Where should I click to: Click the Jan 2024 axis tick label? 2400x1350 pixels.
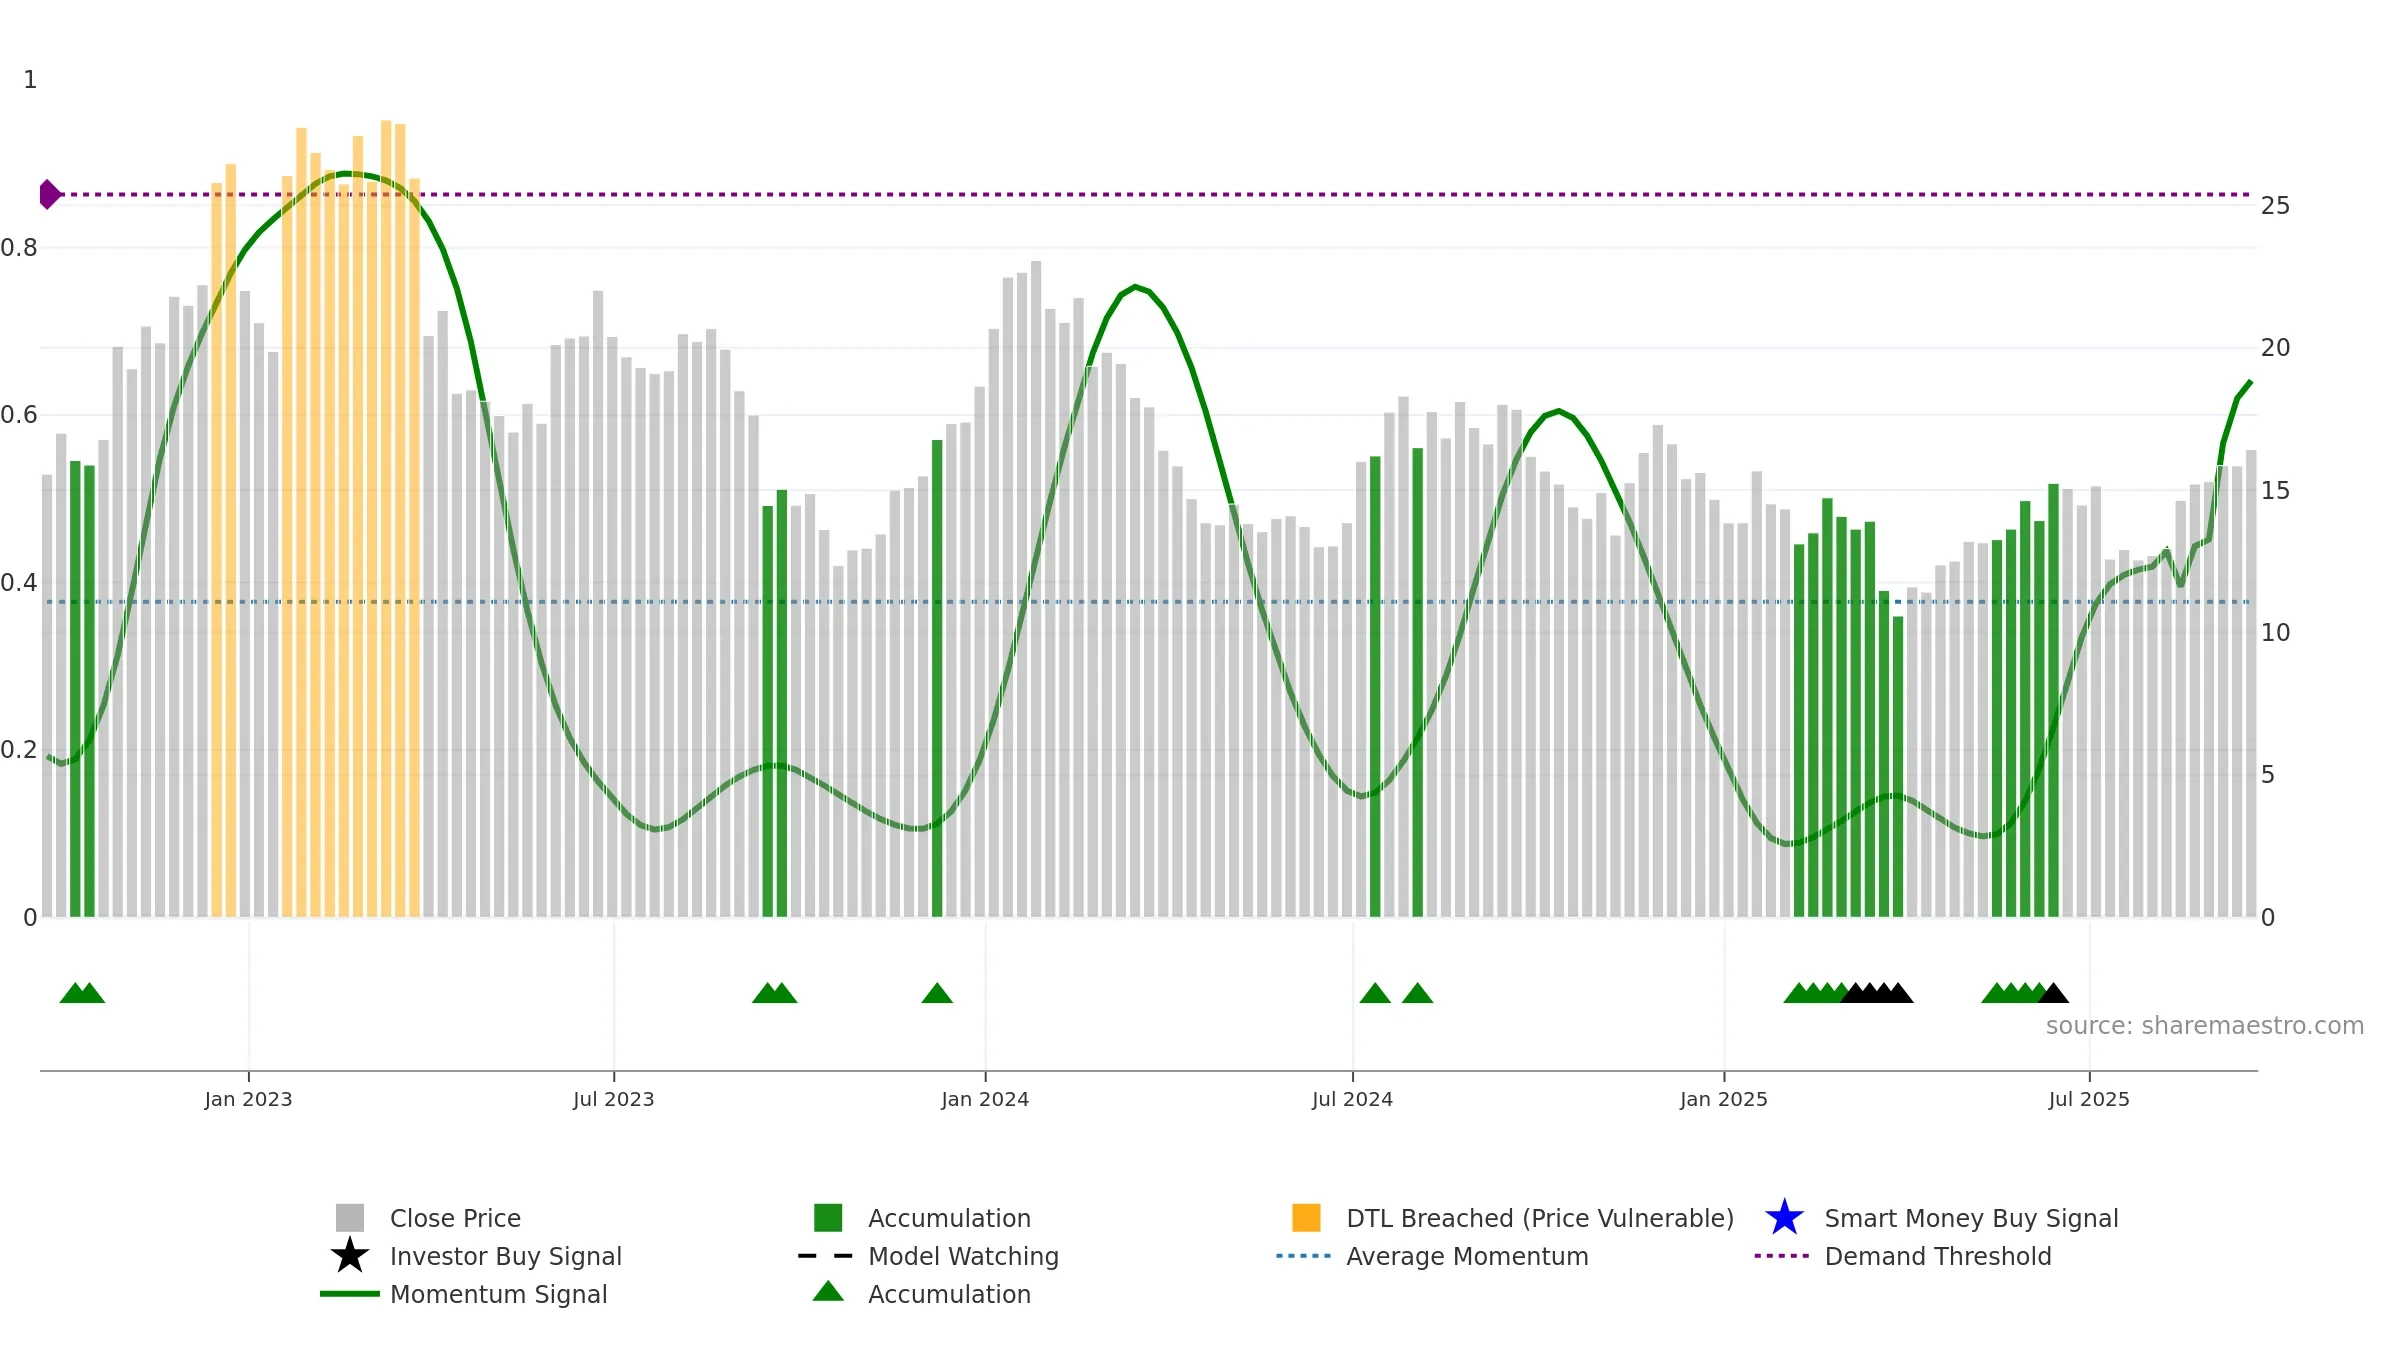(985, 1099)
